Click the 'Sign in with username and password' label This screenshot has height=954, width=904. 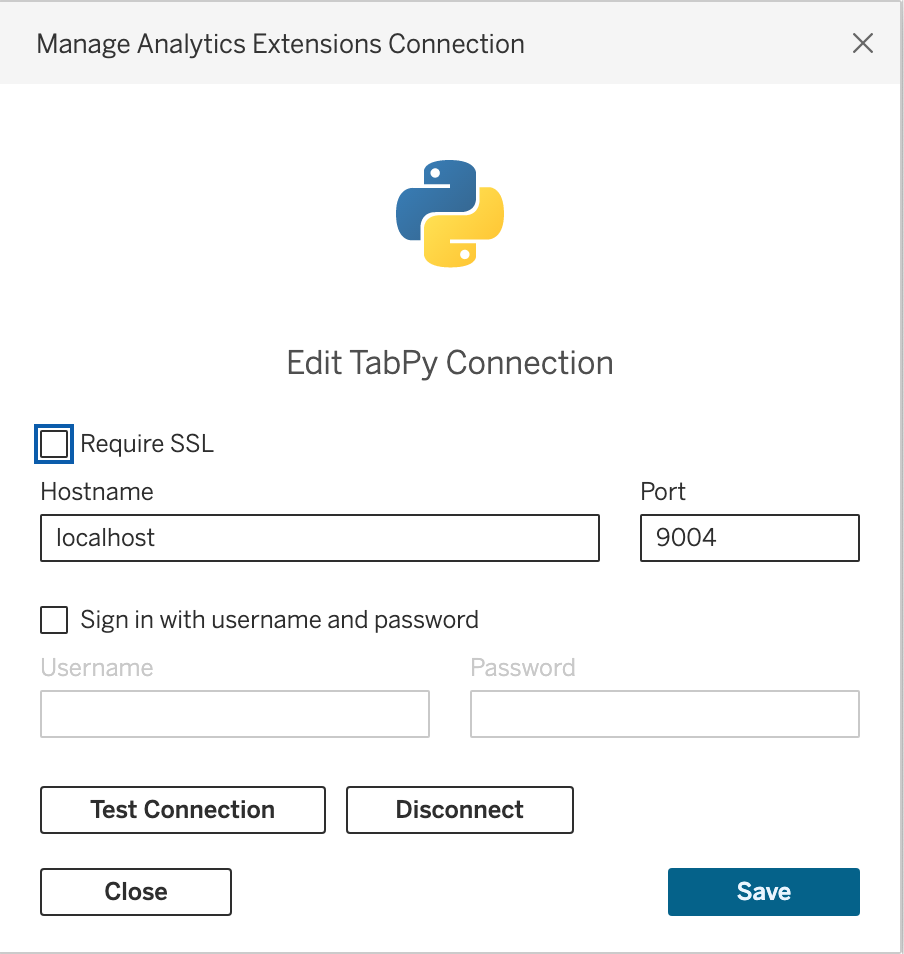(279, 620)
